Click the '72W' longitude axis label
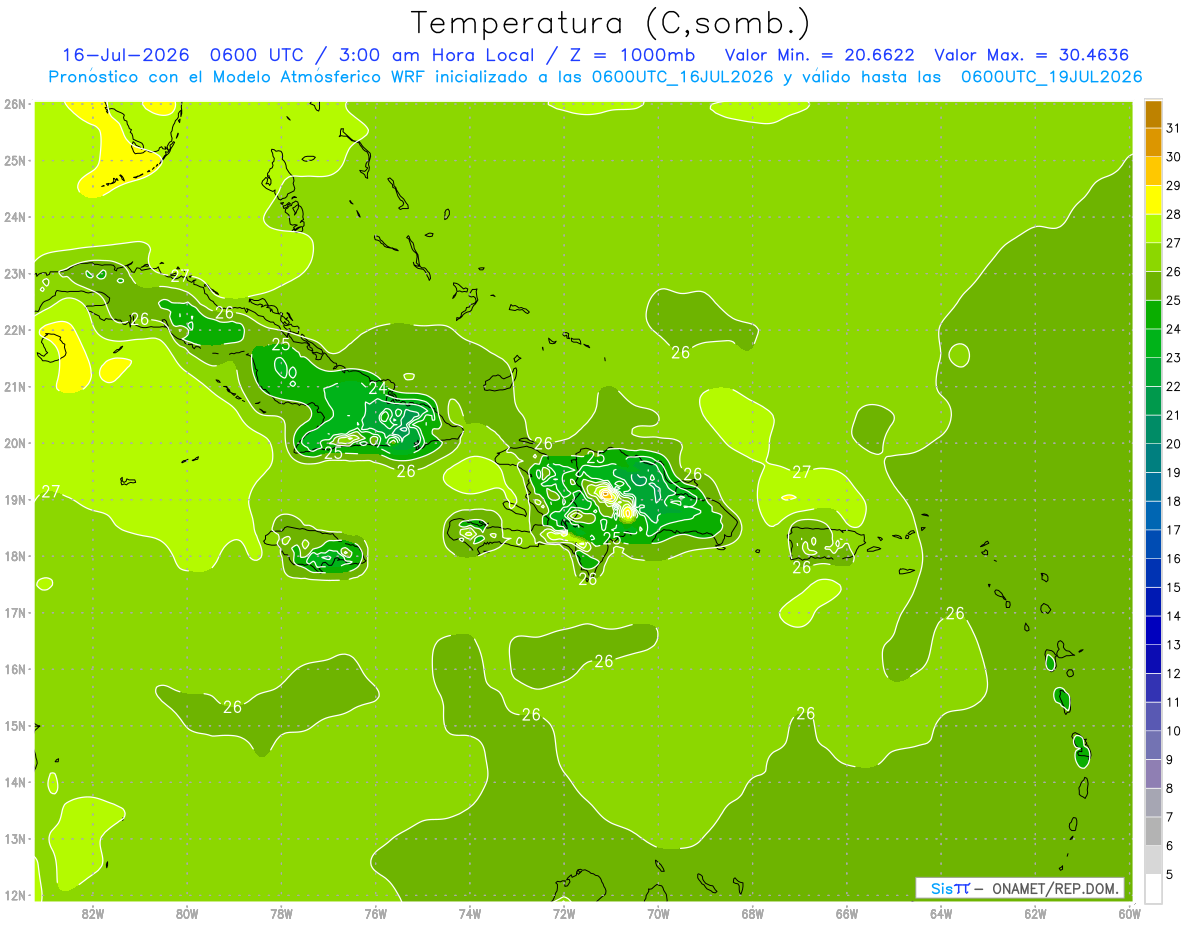The image size is (1200, 927). click(564, 913)
